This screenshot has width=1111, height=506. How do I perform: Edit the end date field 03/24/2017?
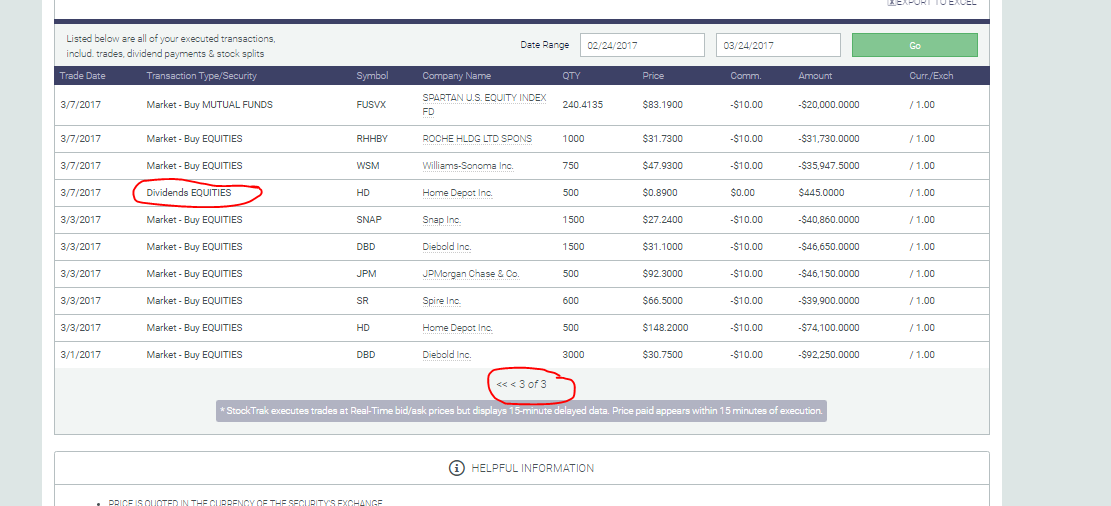[778, 45]
